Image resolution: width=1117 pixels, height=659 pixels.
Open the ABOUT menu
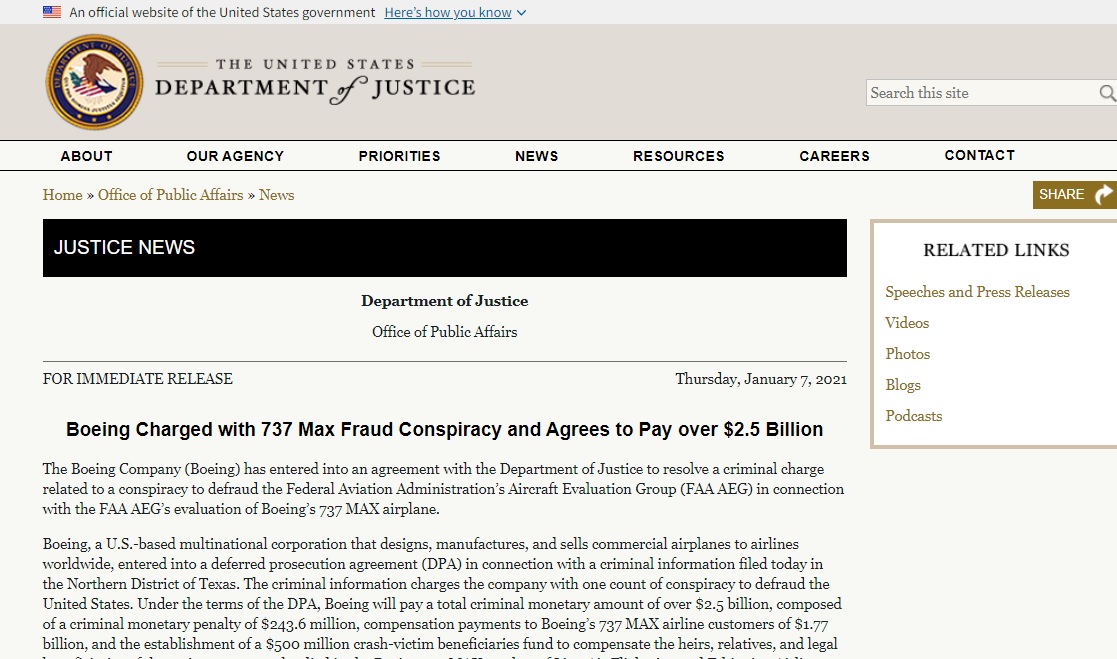[86, 156]
